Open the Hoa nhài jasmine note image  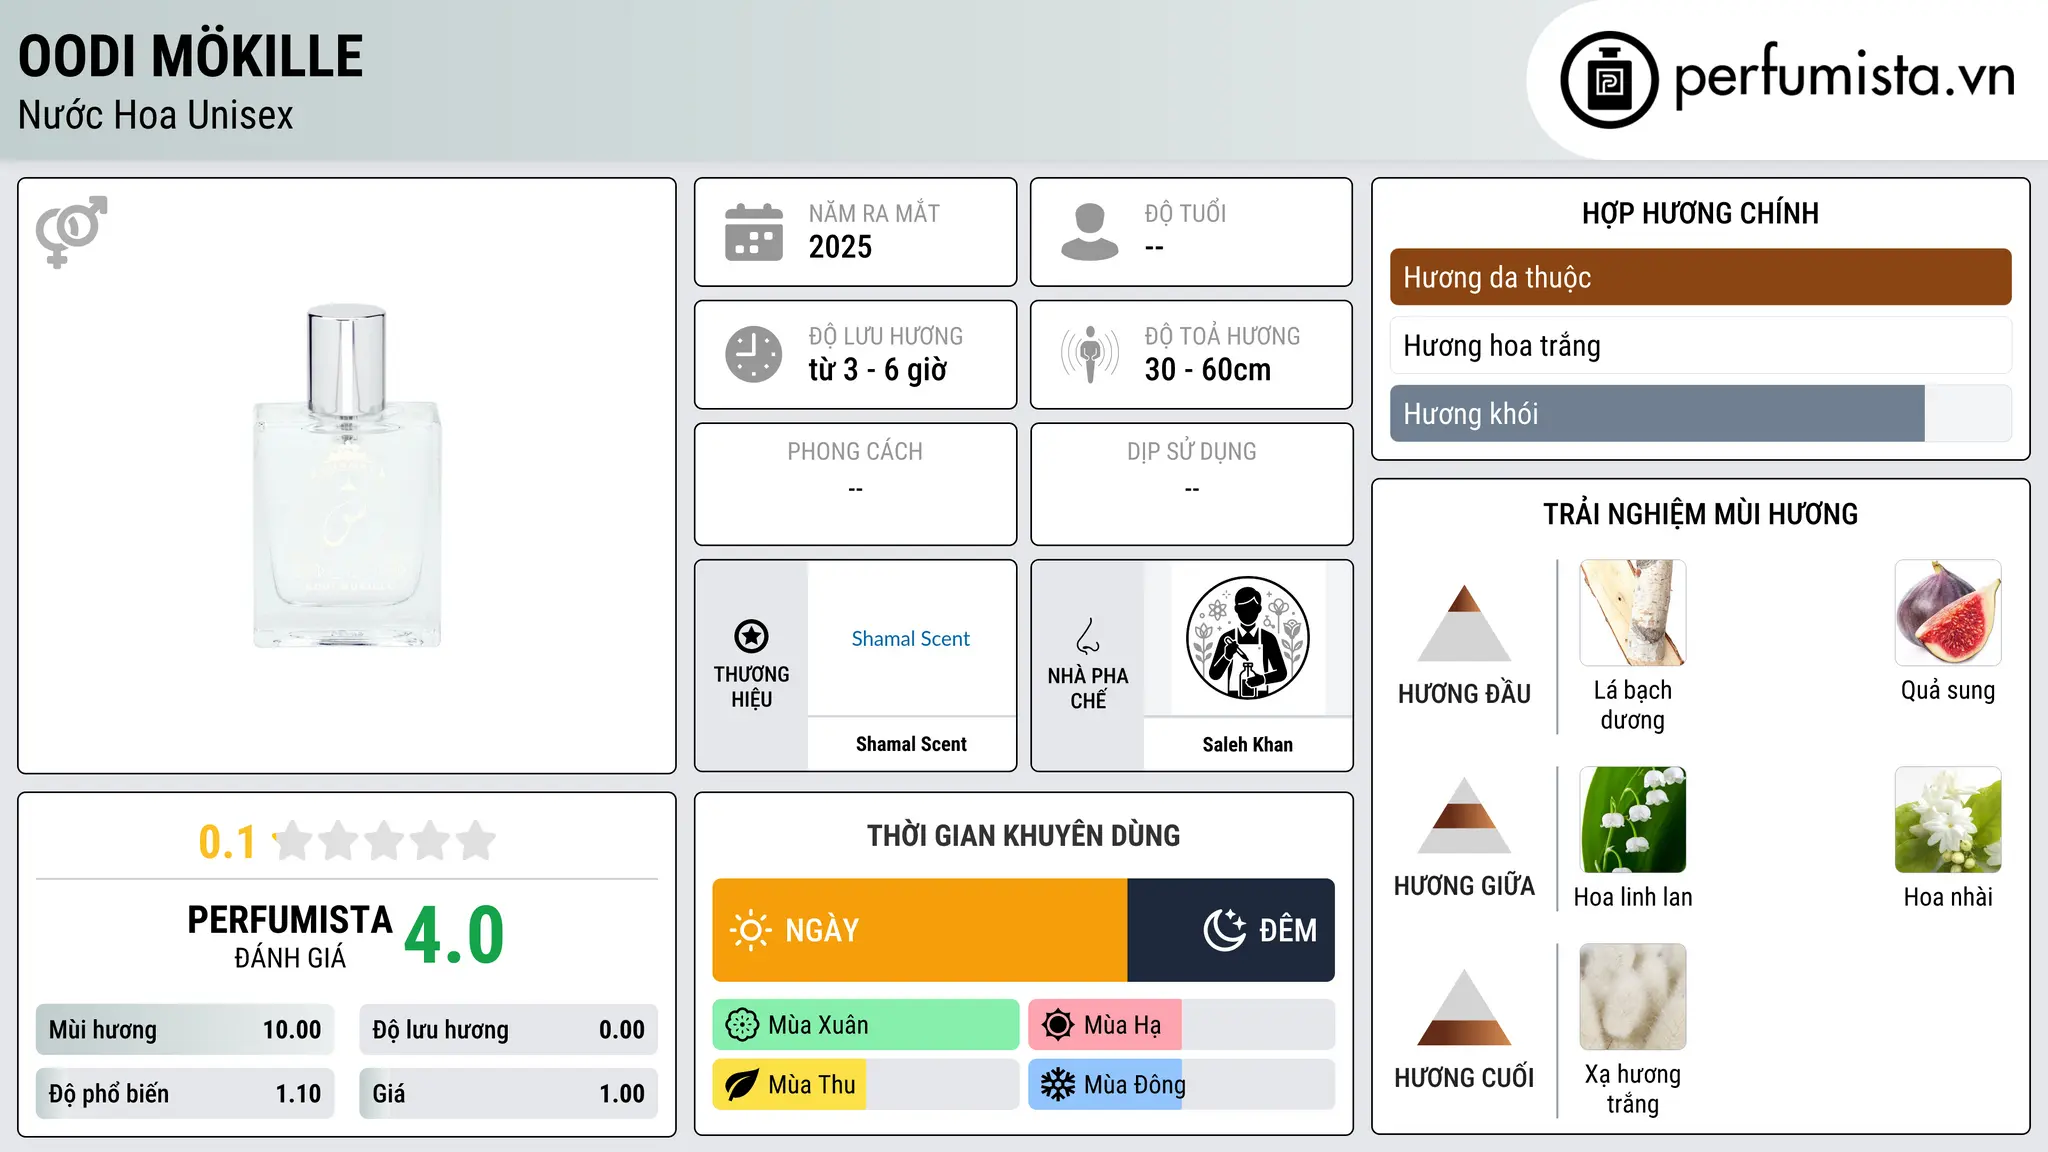1948,820
